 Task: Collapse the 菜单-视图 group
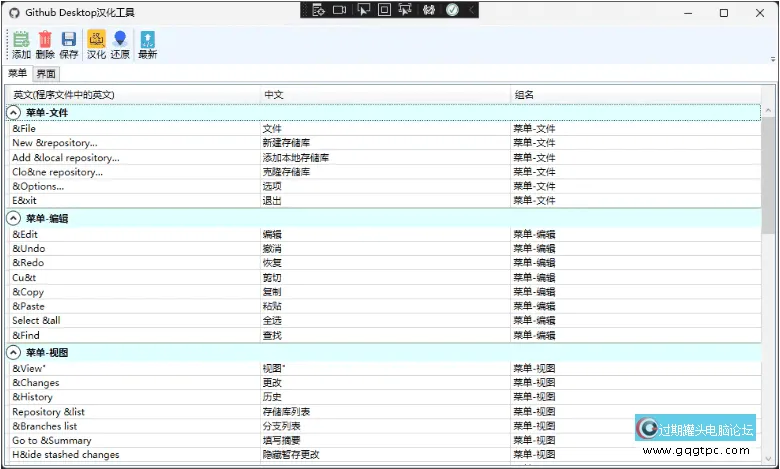13,353
